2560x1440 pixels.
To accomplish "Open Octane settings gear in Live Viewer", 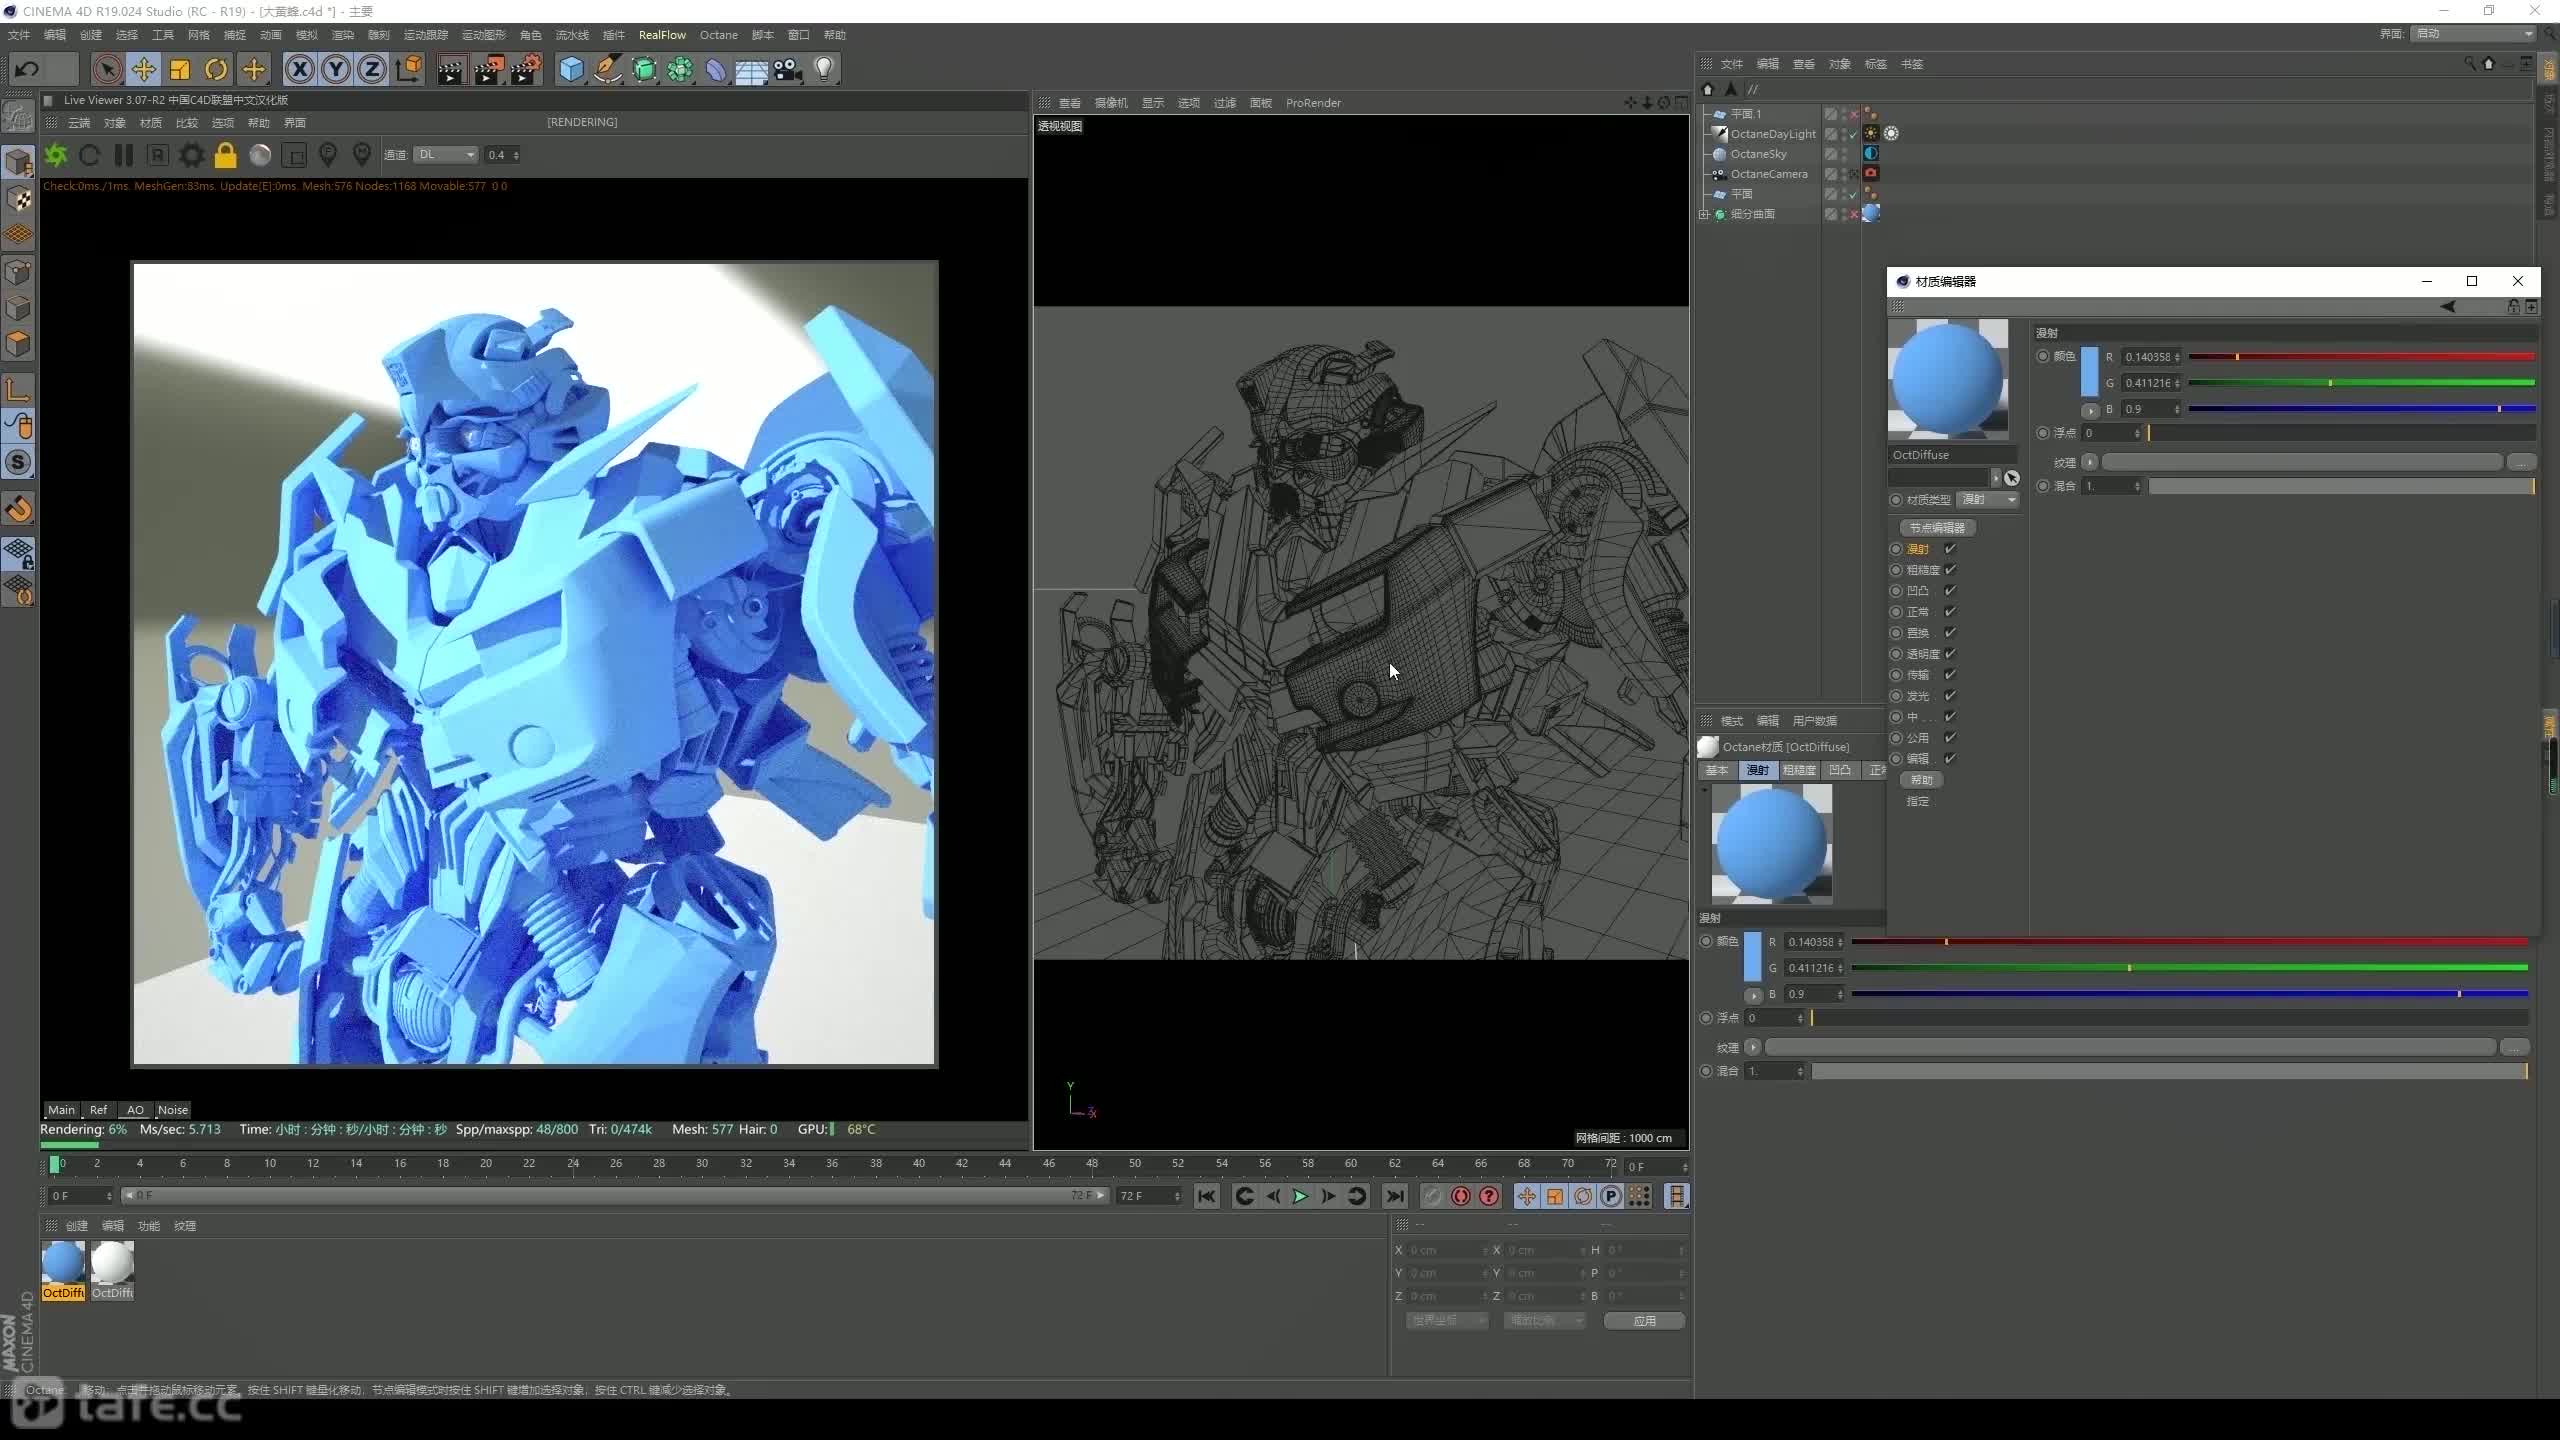I will pos(192,155).
